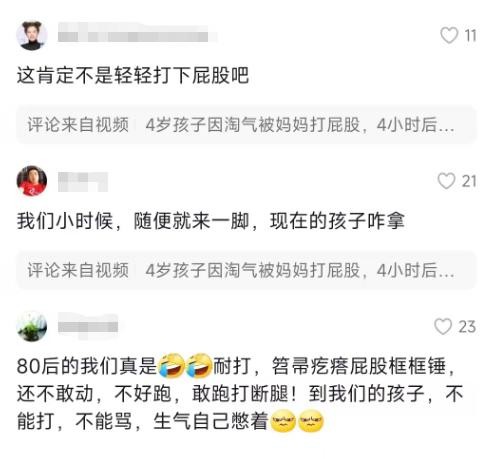Open source video link under second comment
This screenshot has width=492, height=459.
point(246,270)
